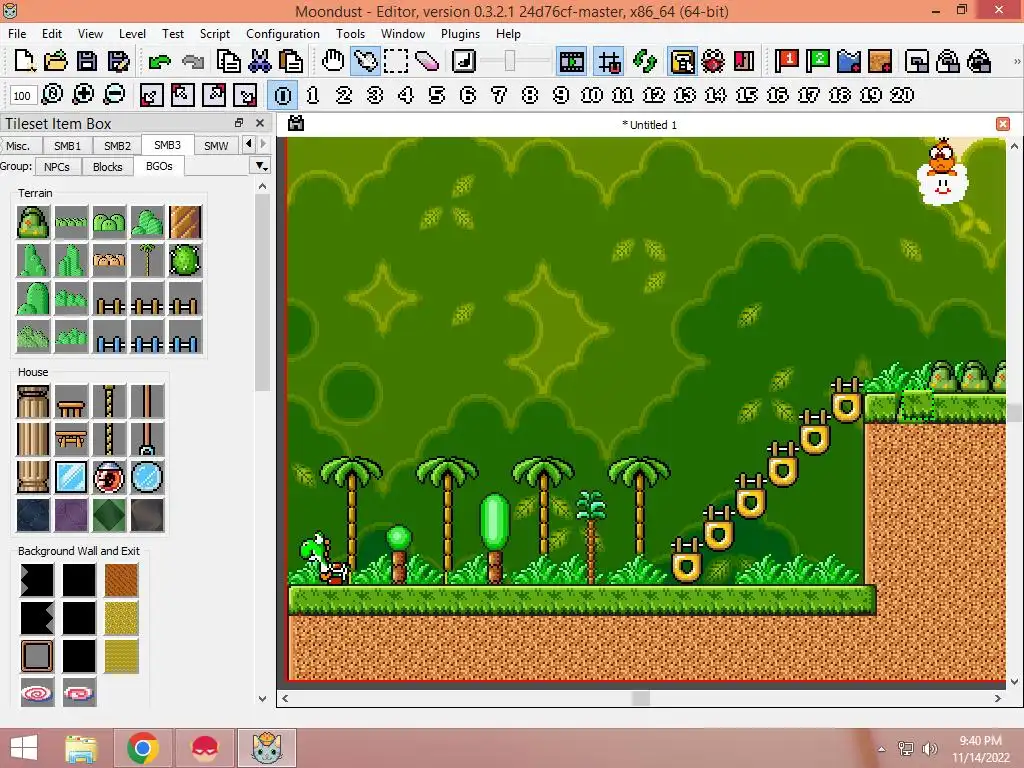
Task: Choose the purple house wall swatch
Action: pos(71,515)
